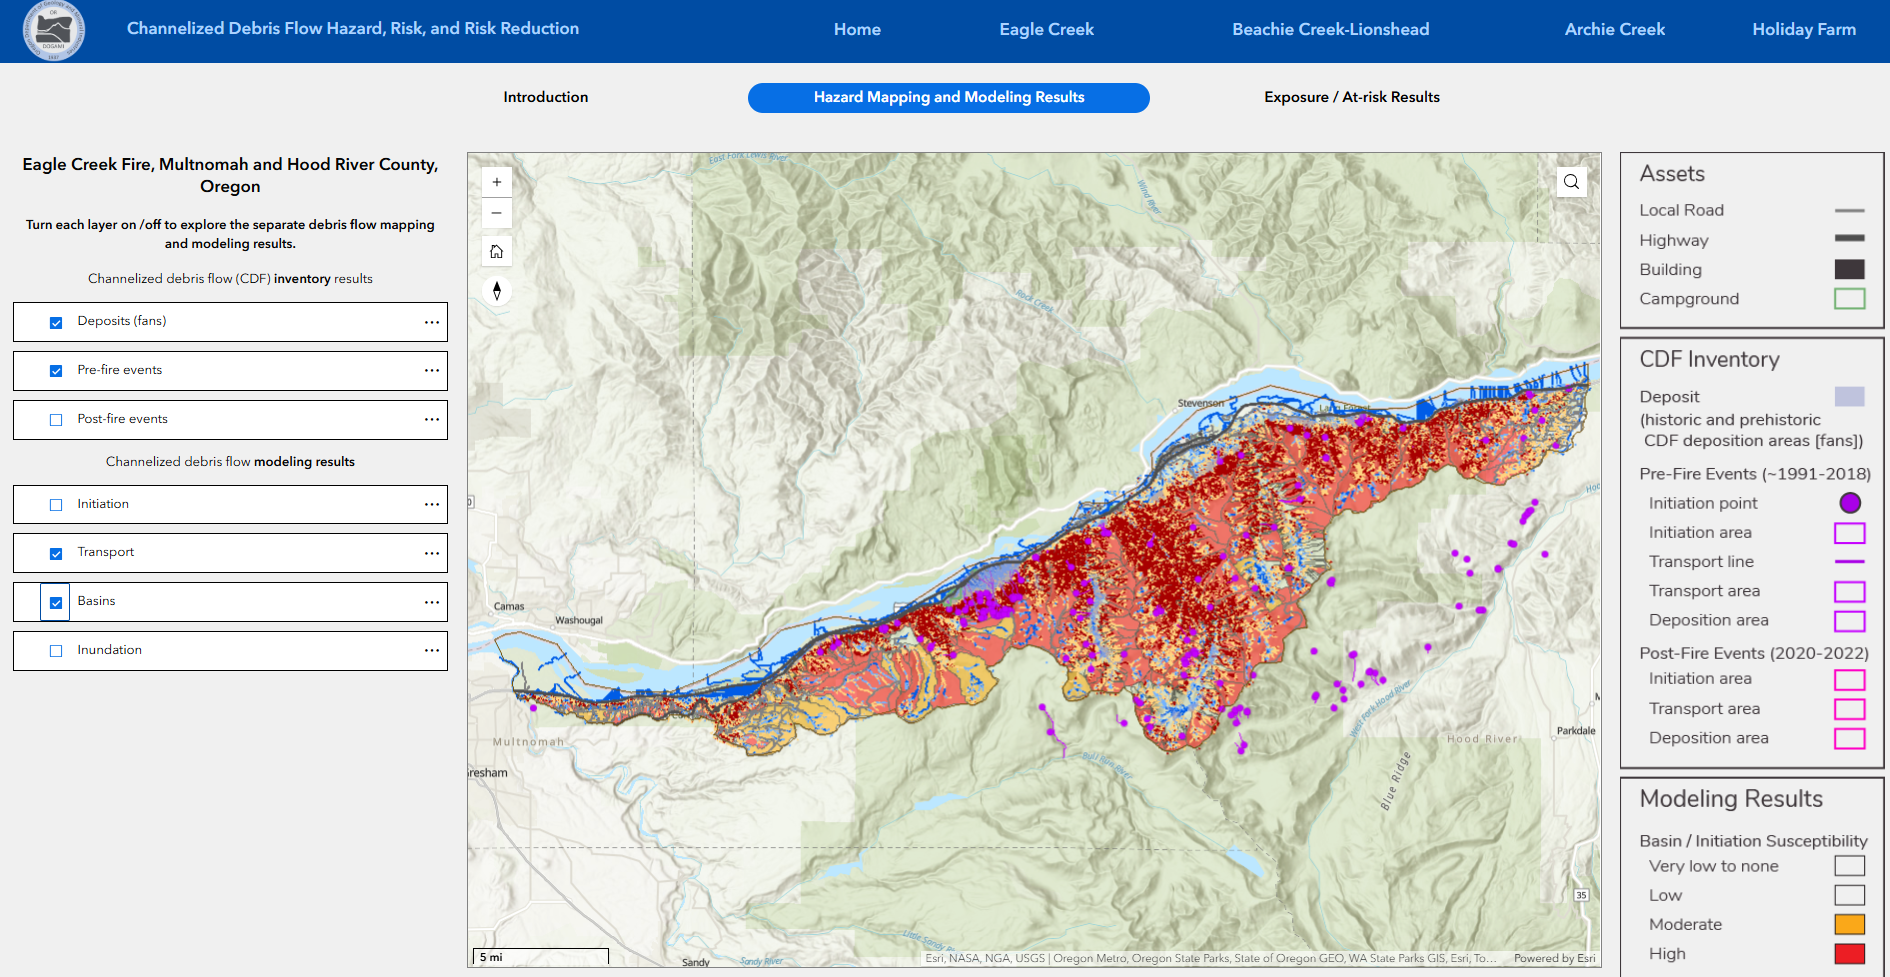The height and width of the screenshot is (977, 1890).
Task: Switch to the Beachie Creek-Lionshead page
Action: point(1331,29)
